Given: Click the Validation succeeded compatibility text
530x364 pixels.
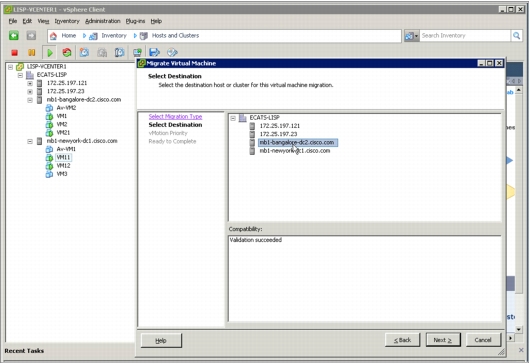Looking at the screenshot, I should (256, 240).
